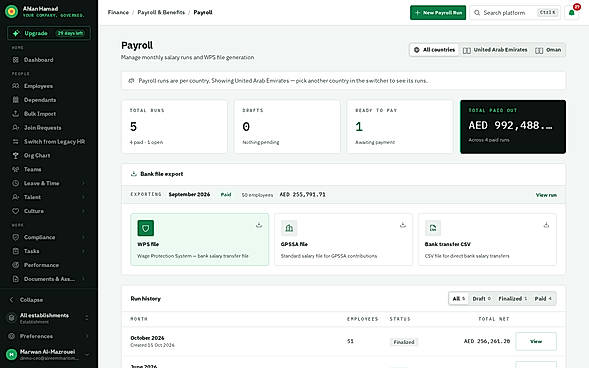Screen dimensions: 589x368
Task: Filter run history by Finalized
Action: 513,299
